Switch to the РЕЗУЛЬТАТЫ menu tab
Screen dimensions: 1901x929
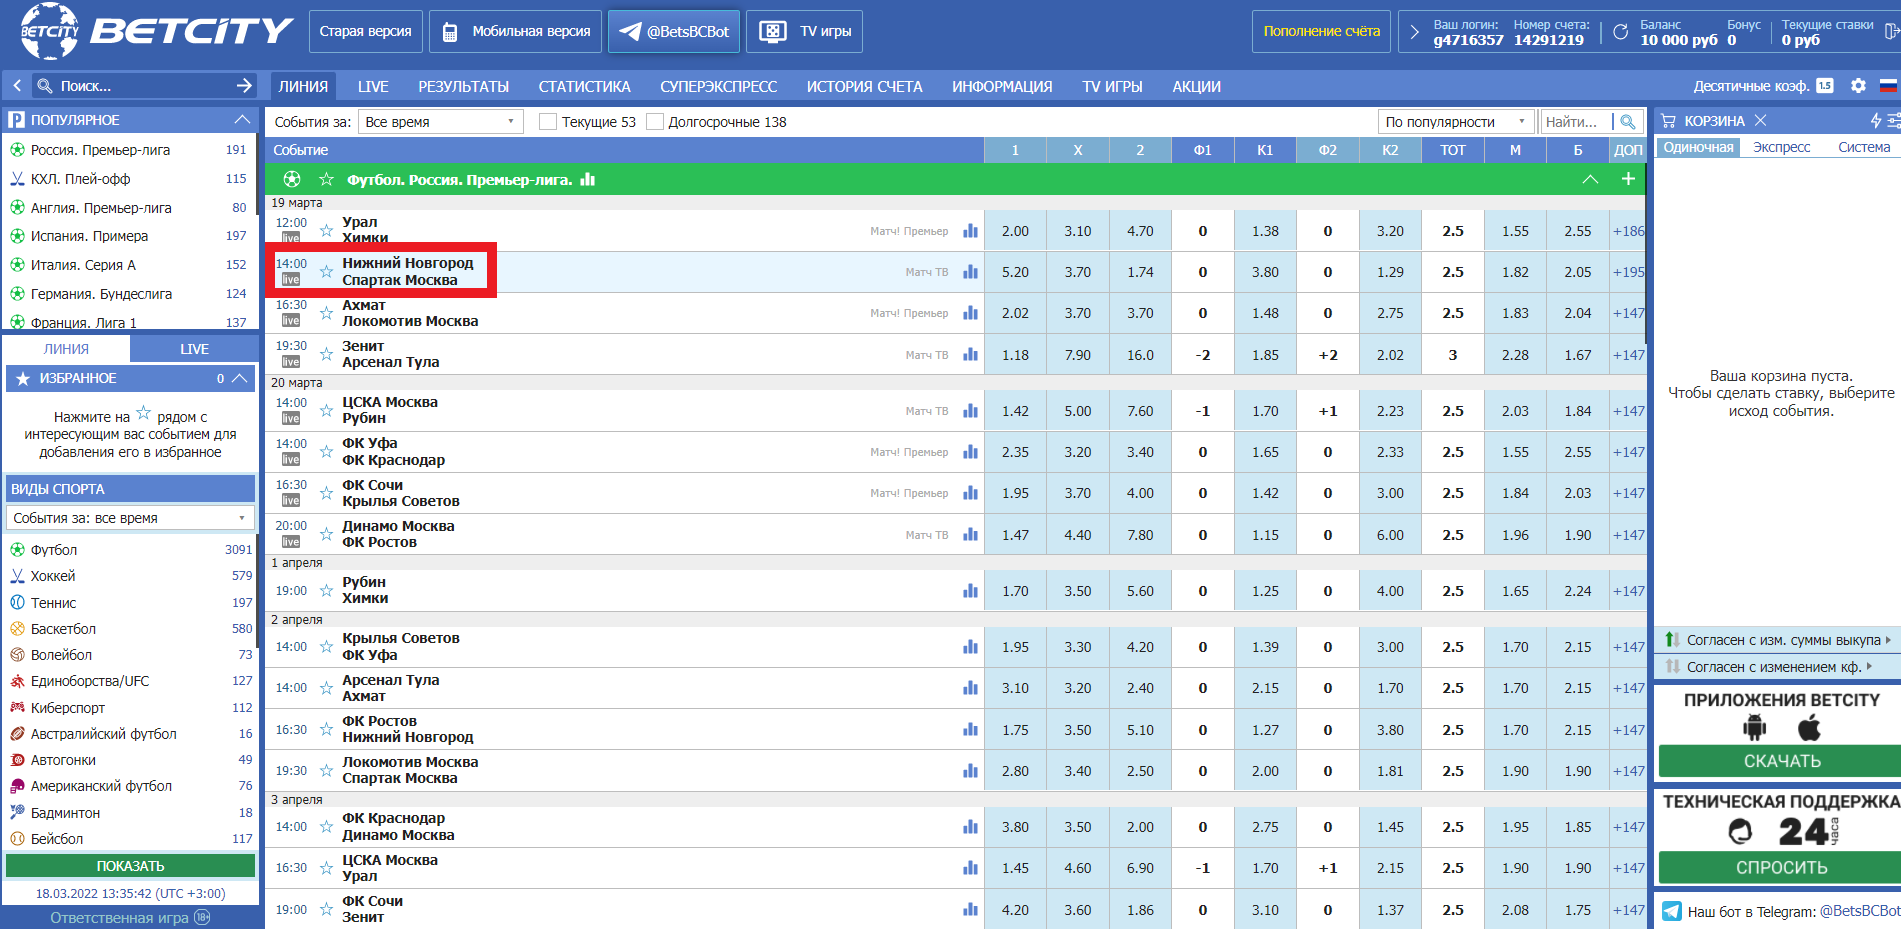point(463,87)
